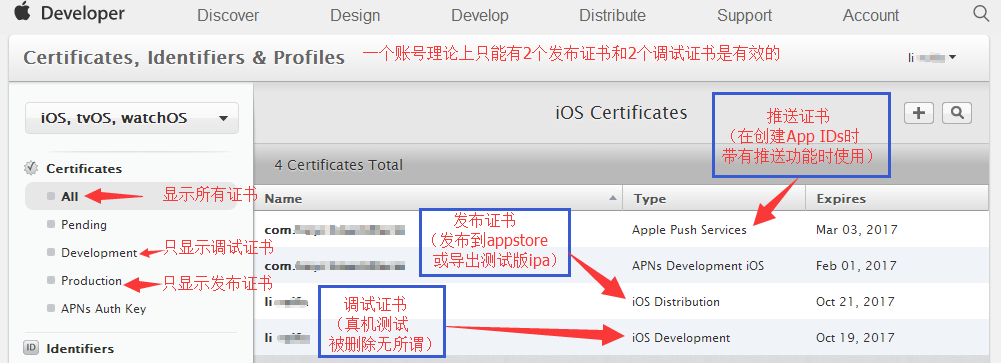Click expiry date Oct 19, 2017

[x=856, y=337]
